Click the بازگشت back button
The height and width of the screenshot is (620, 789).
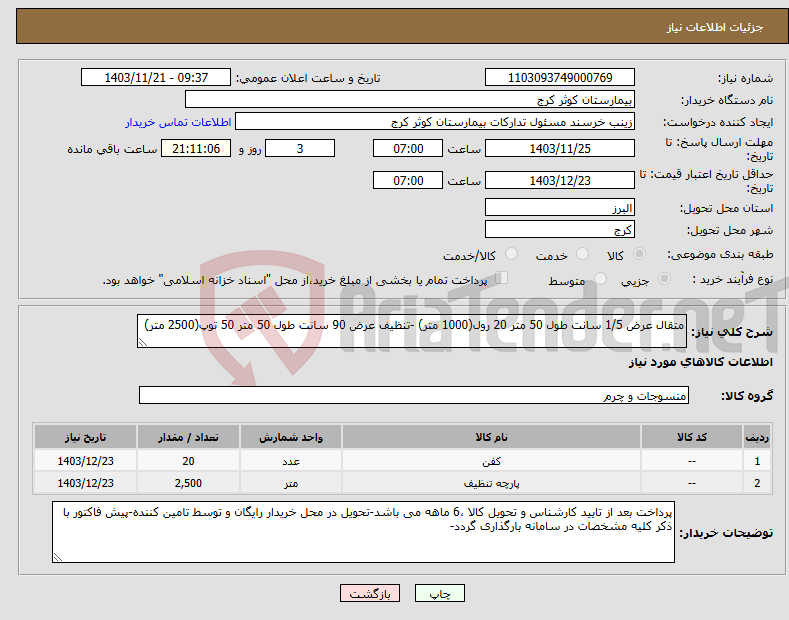point(370,594)
